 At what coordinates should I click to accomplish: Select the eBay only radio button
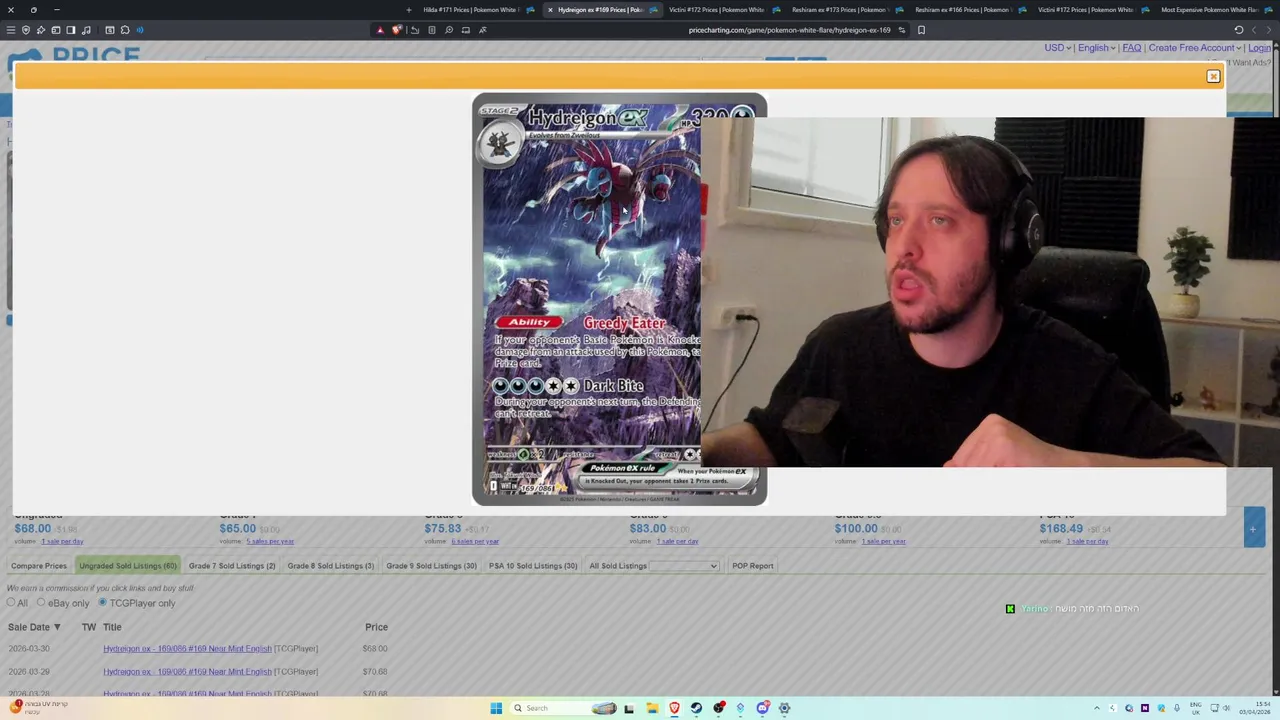click(x=41, y=602)
